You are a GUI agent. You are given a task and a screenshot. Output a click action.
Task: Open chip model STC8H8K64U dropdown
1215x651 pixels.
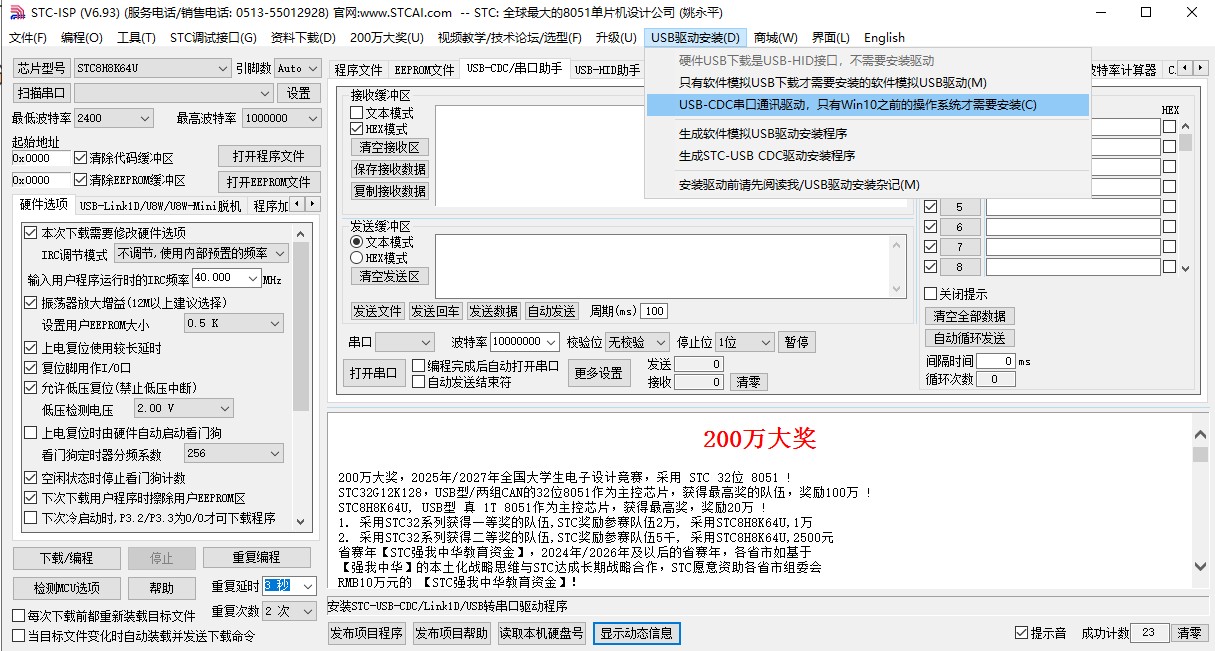(x=153, y=68)
